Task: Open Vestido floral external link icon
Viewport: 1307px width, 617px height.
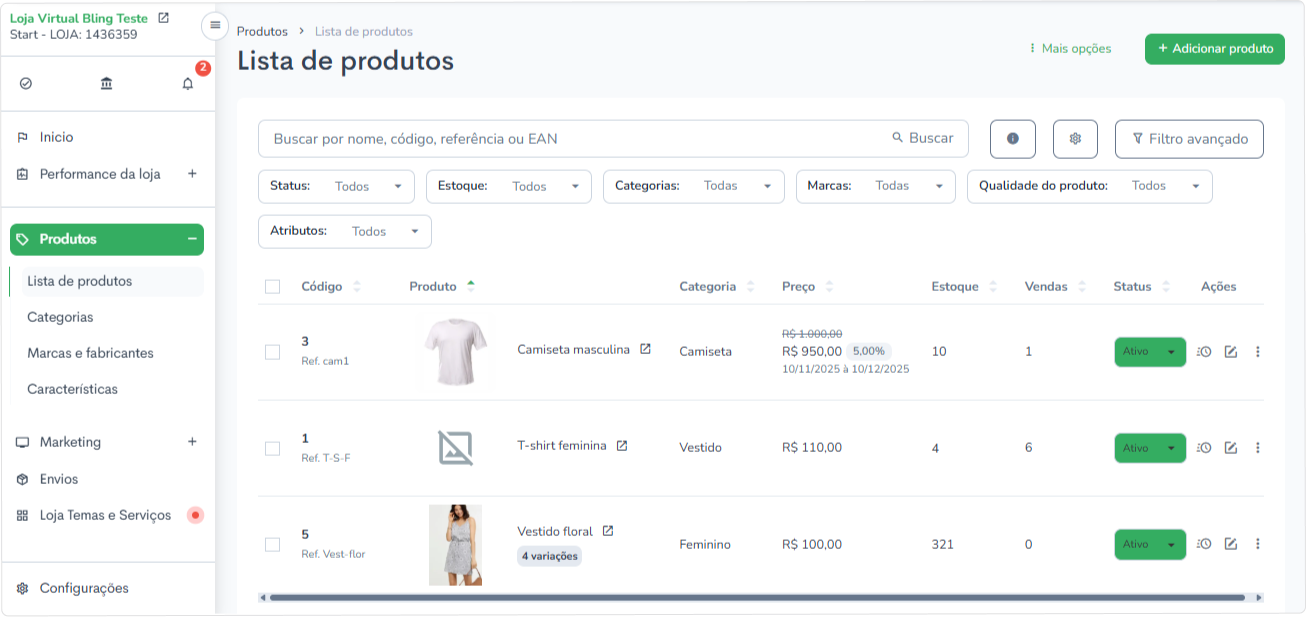Action: click(608, 531)
